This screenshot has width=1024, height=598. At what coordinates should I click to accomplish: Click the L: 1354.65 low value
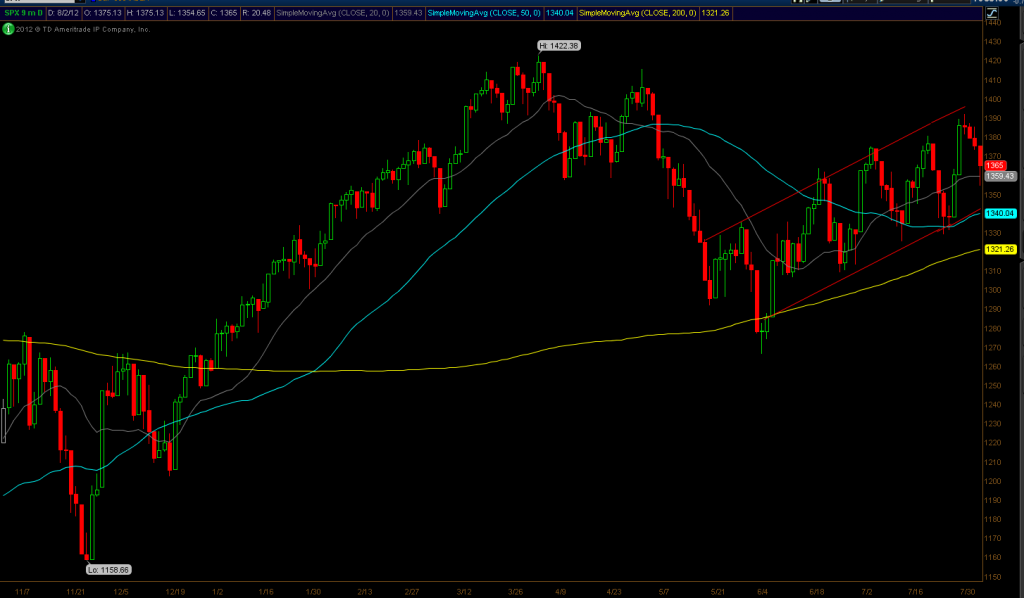[x=188, y=13]
